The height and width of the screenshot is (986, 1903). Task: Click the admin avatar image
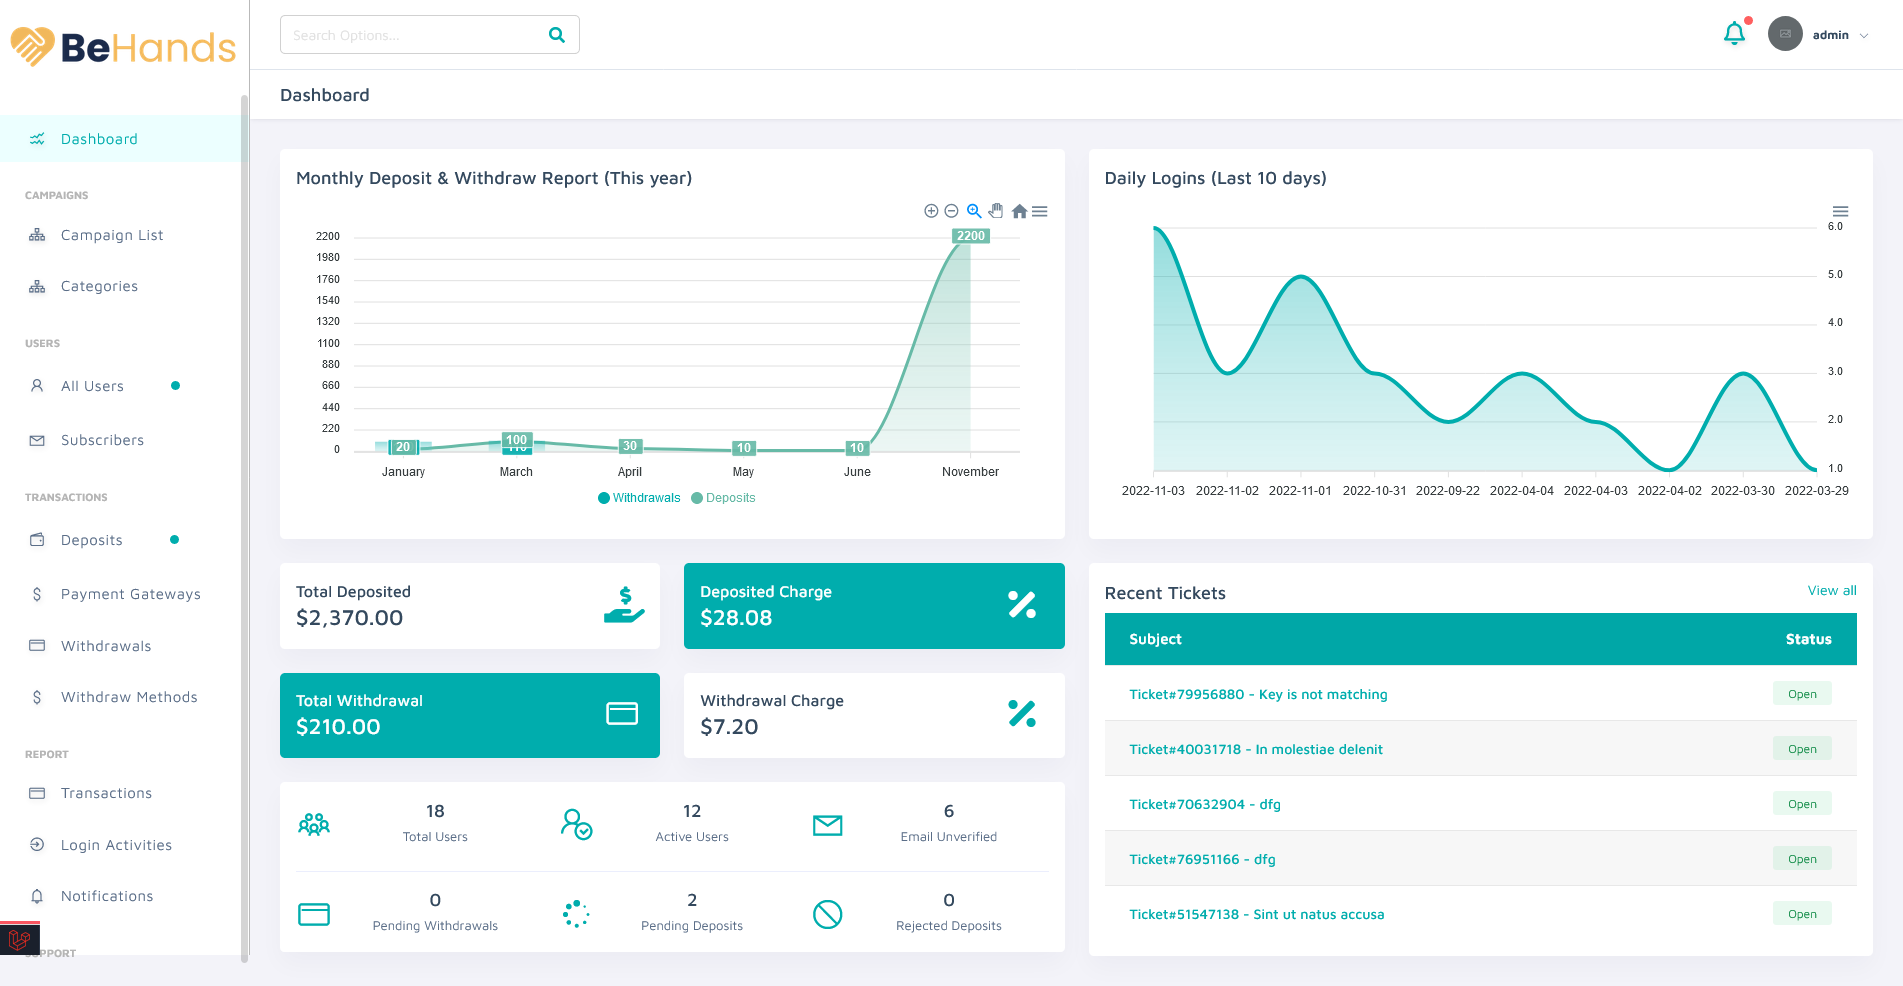[x=1785, y=34]
